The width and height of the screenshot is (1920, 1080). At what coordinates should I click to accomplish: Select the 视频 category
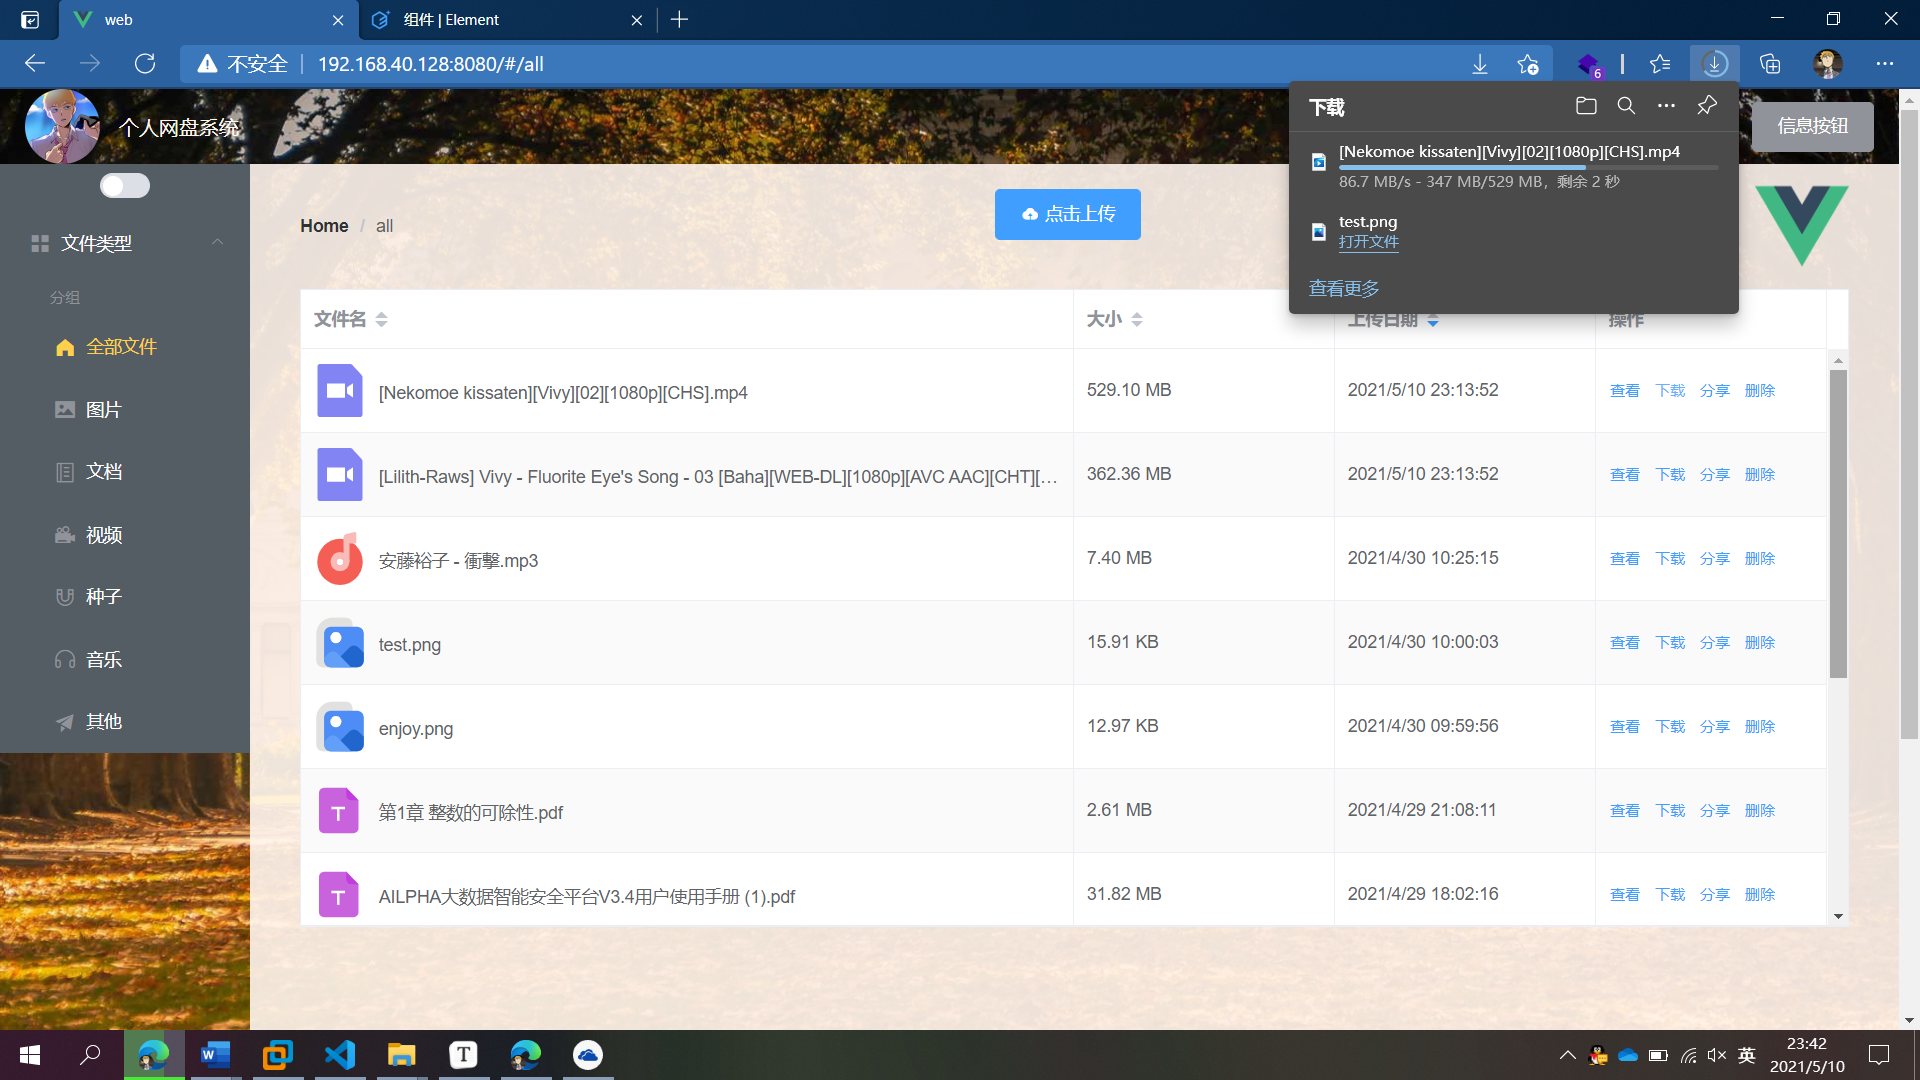click(103, 535)
